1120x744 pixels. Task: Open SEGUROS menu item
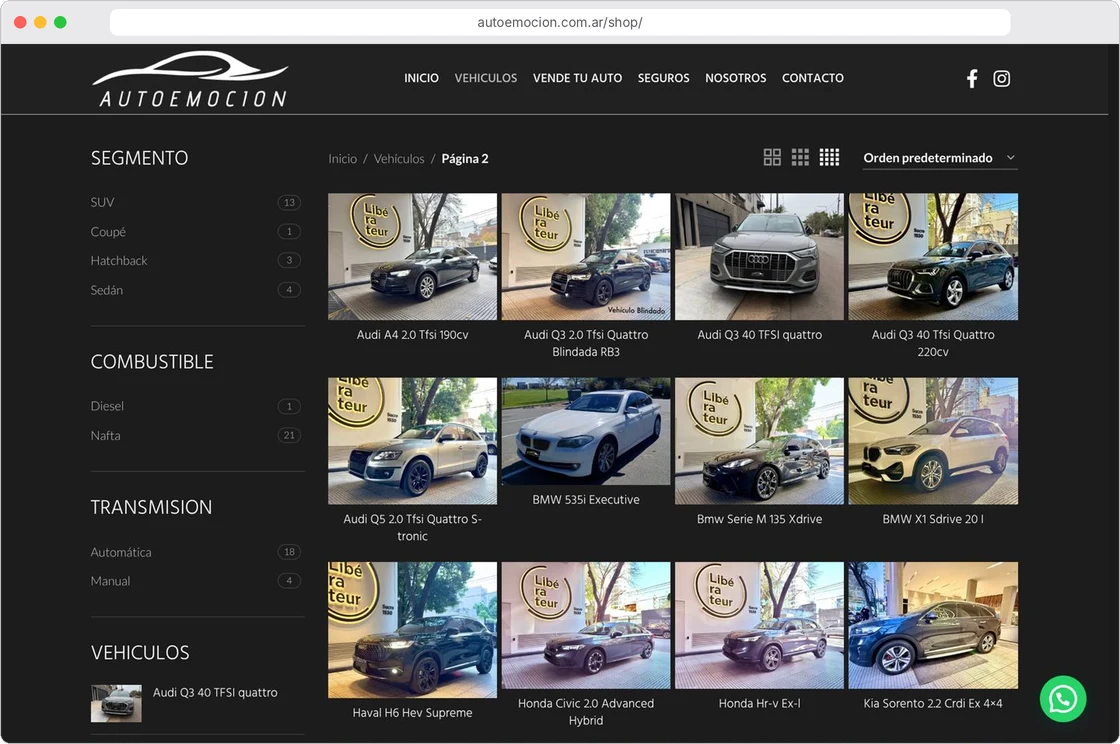click(x=664, y=78)
